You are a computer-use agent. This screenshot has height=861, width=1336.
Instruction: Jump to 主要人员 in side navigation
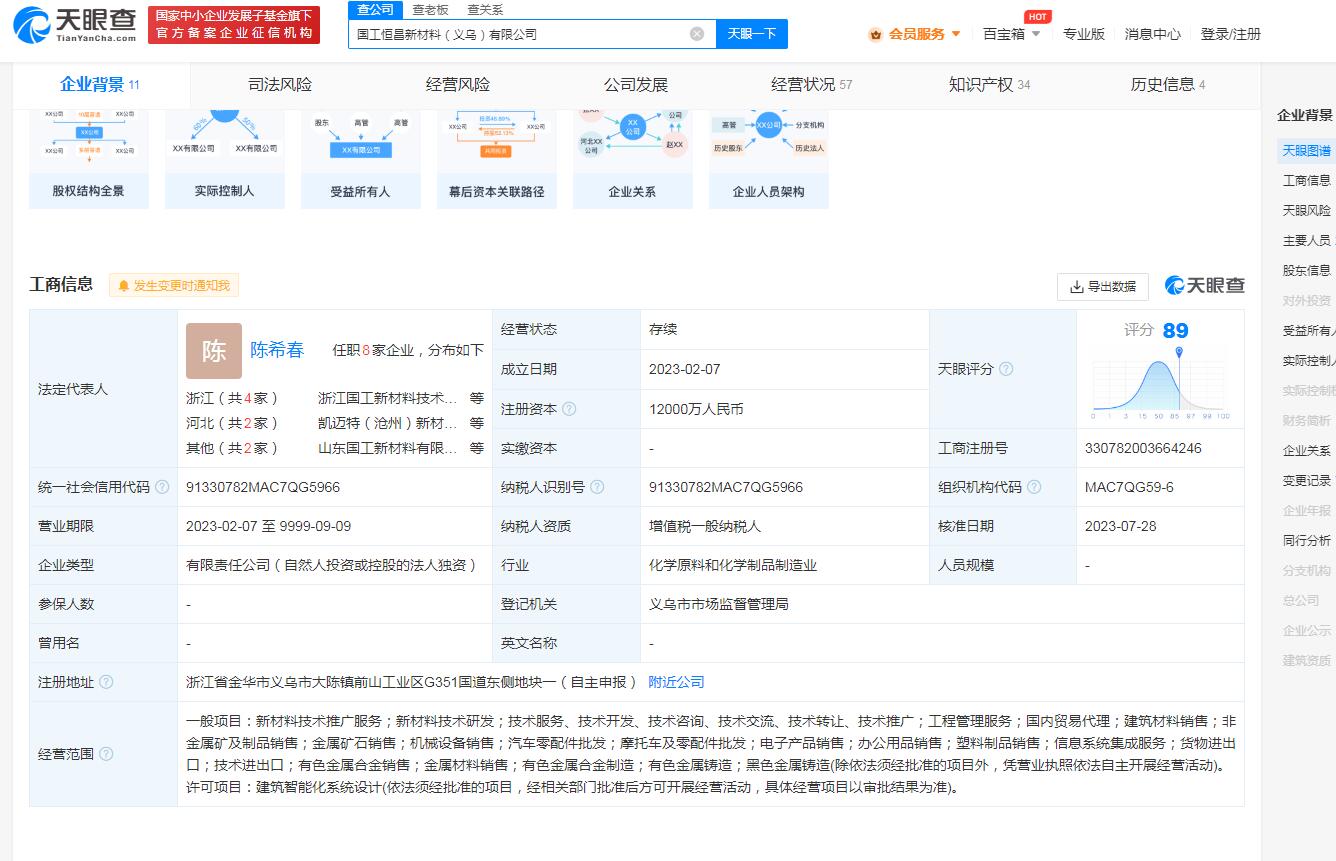point(1306,240)
